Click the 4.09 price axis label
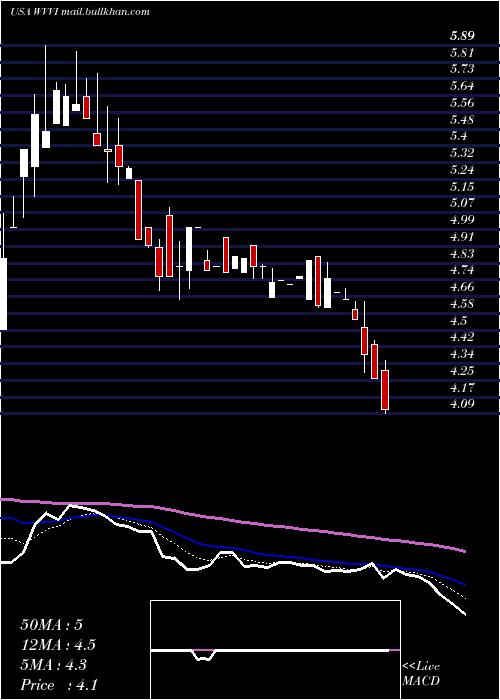Viewport: 500px width, 700px height. [462, 404]
